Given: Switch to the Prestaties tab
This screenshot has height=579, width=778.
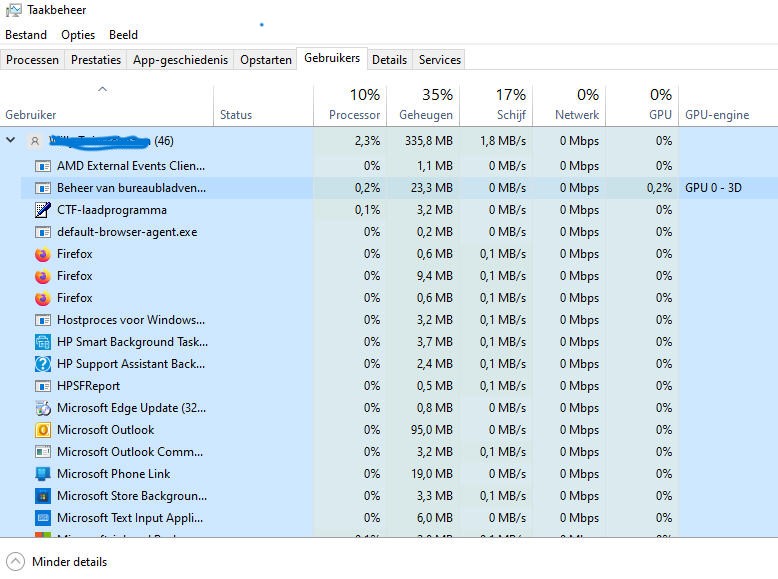Looking at the screenshot, I should [x=96, y=60].
